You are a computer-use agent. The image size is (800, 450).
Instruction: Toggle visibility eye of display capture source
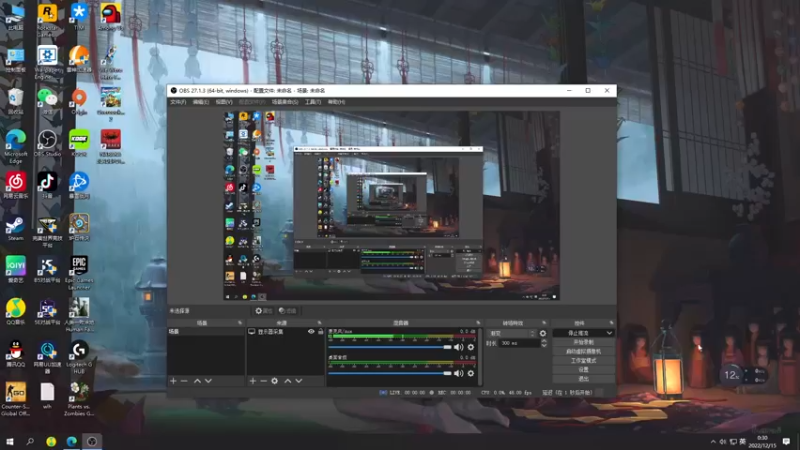point(311,332)
